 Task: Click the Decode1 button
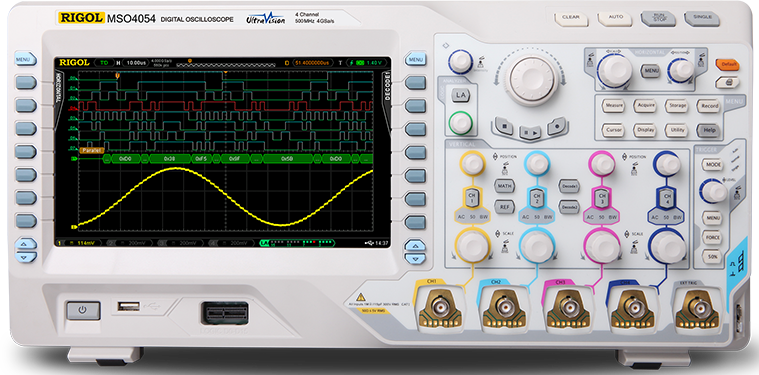point(569,185)
